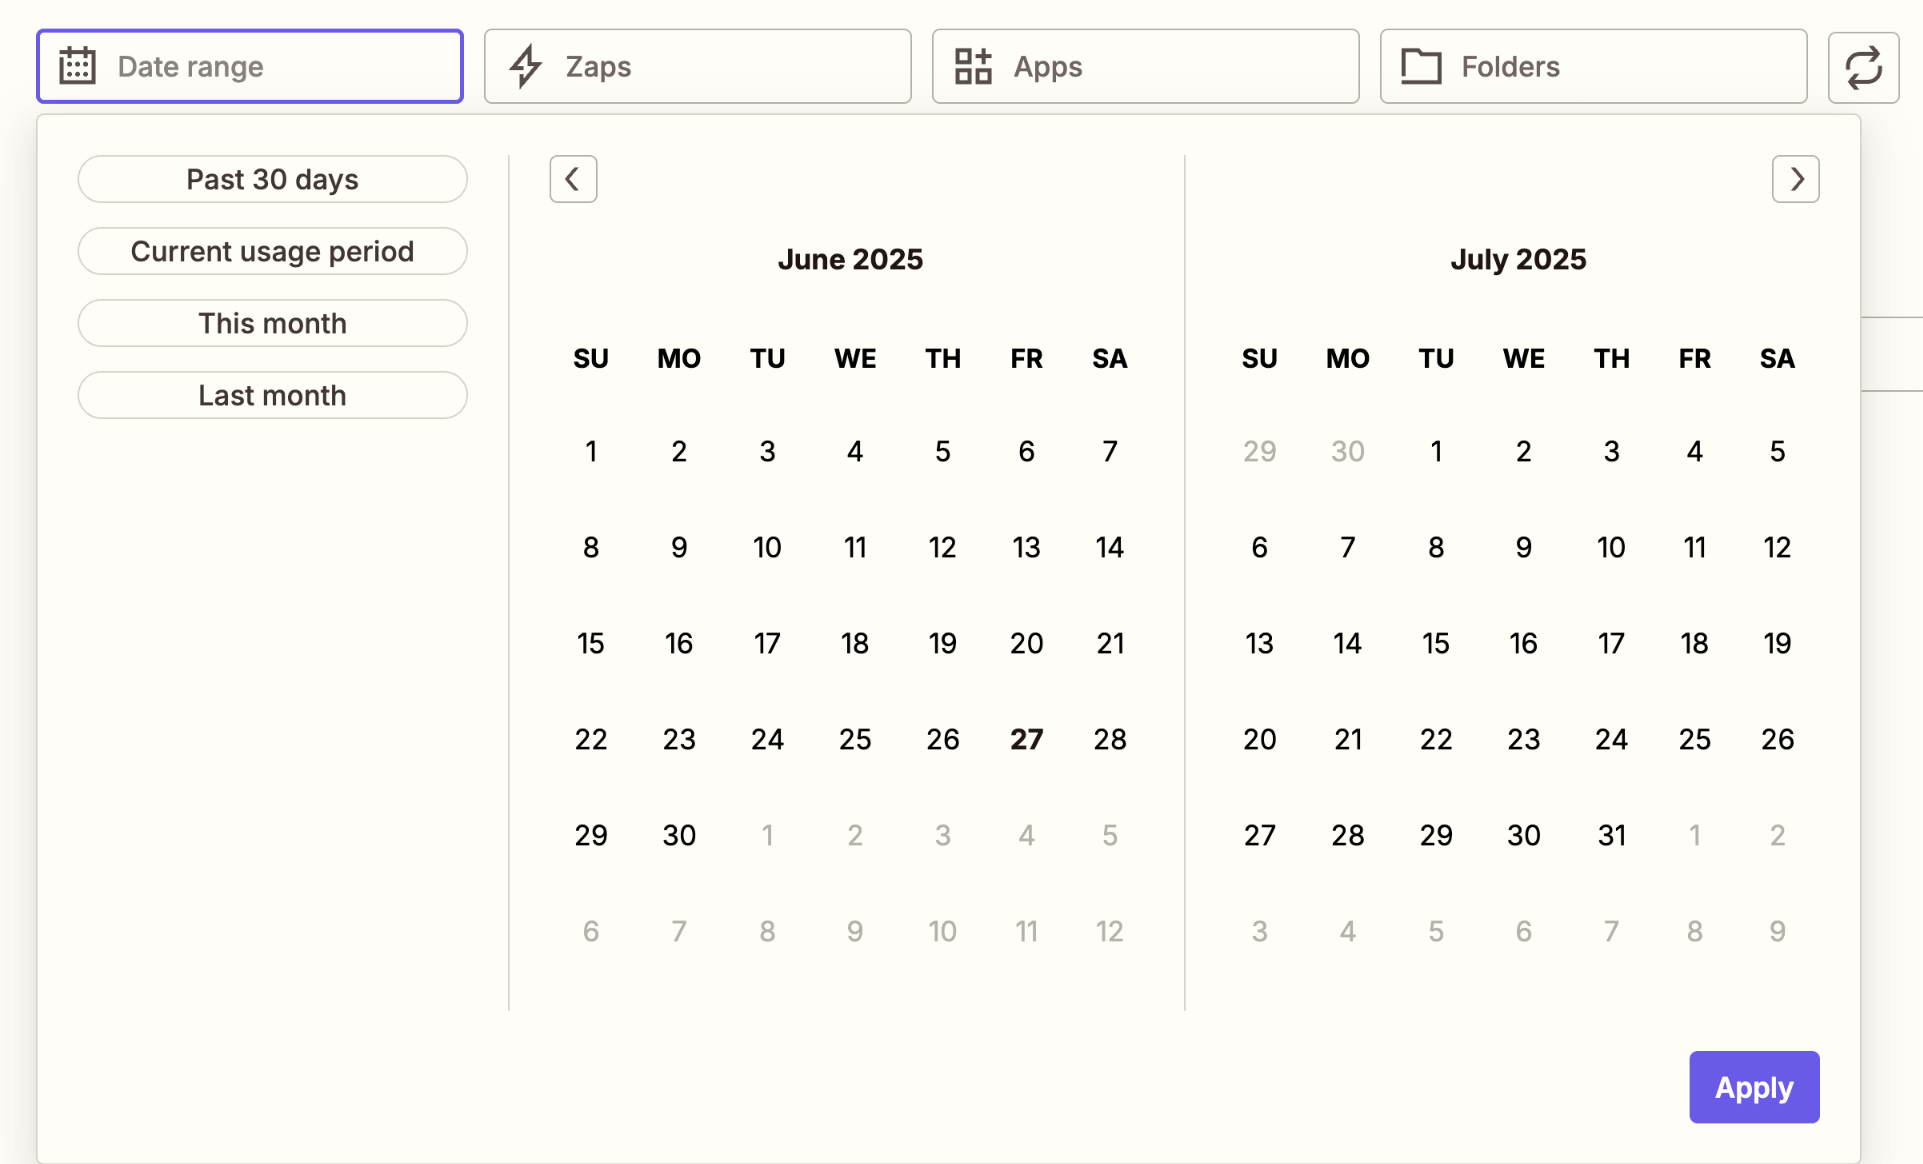Viewport: 1923px width, 1164px height.
Task: Open the Date range filter field
Action: 250,66
